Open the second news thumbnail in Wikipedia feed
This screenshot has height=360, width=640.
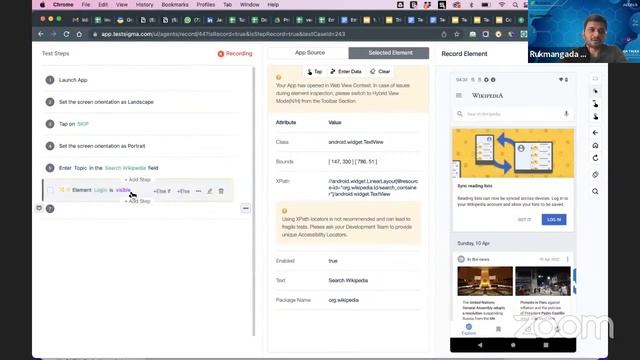[543, 281]
